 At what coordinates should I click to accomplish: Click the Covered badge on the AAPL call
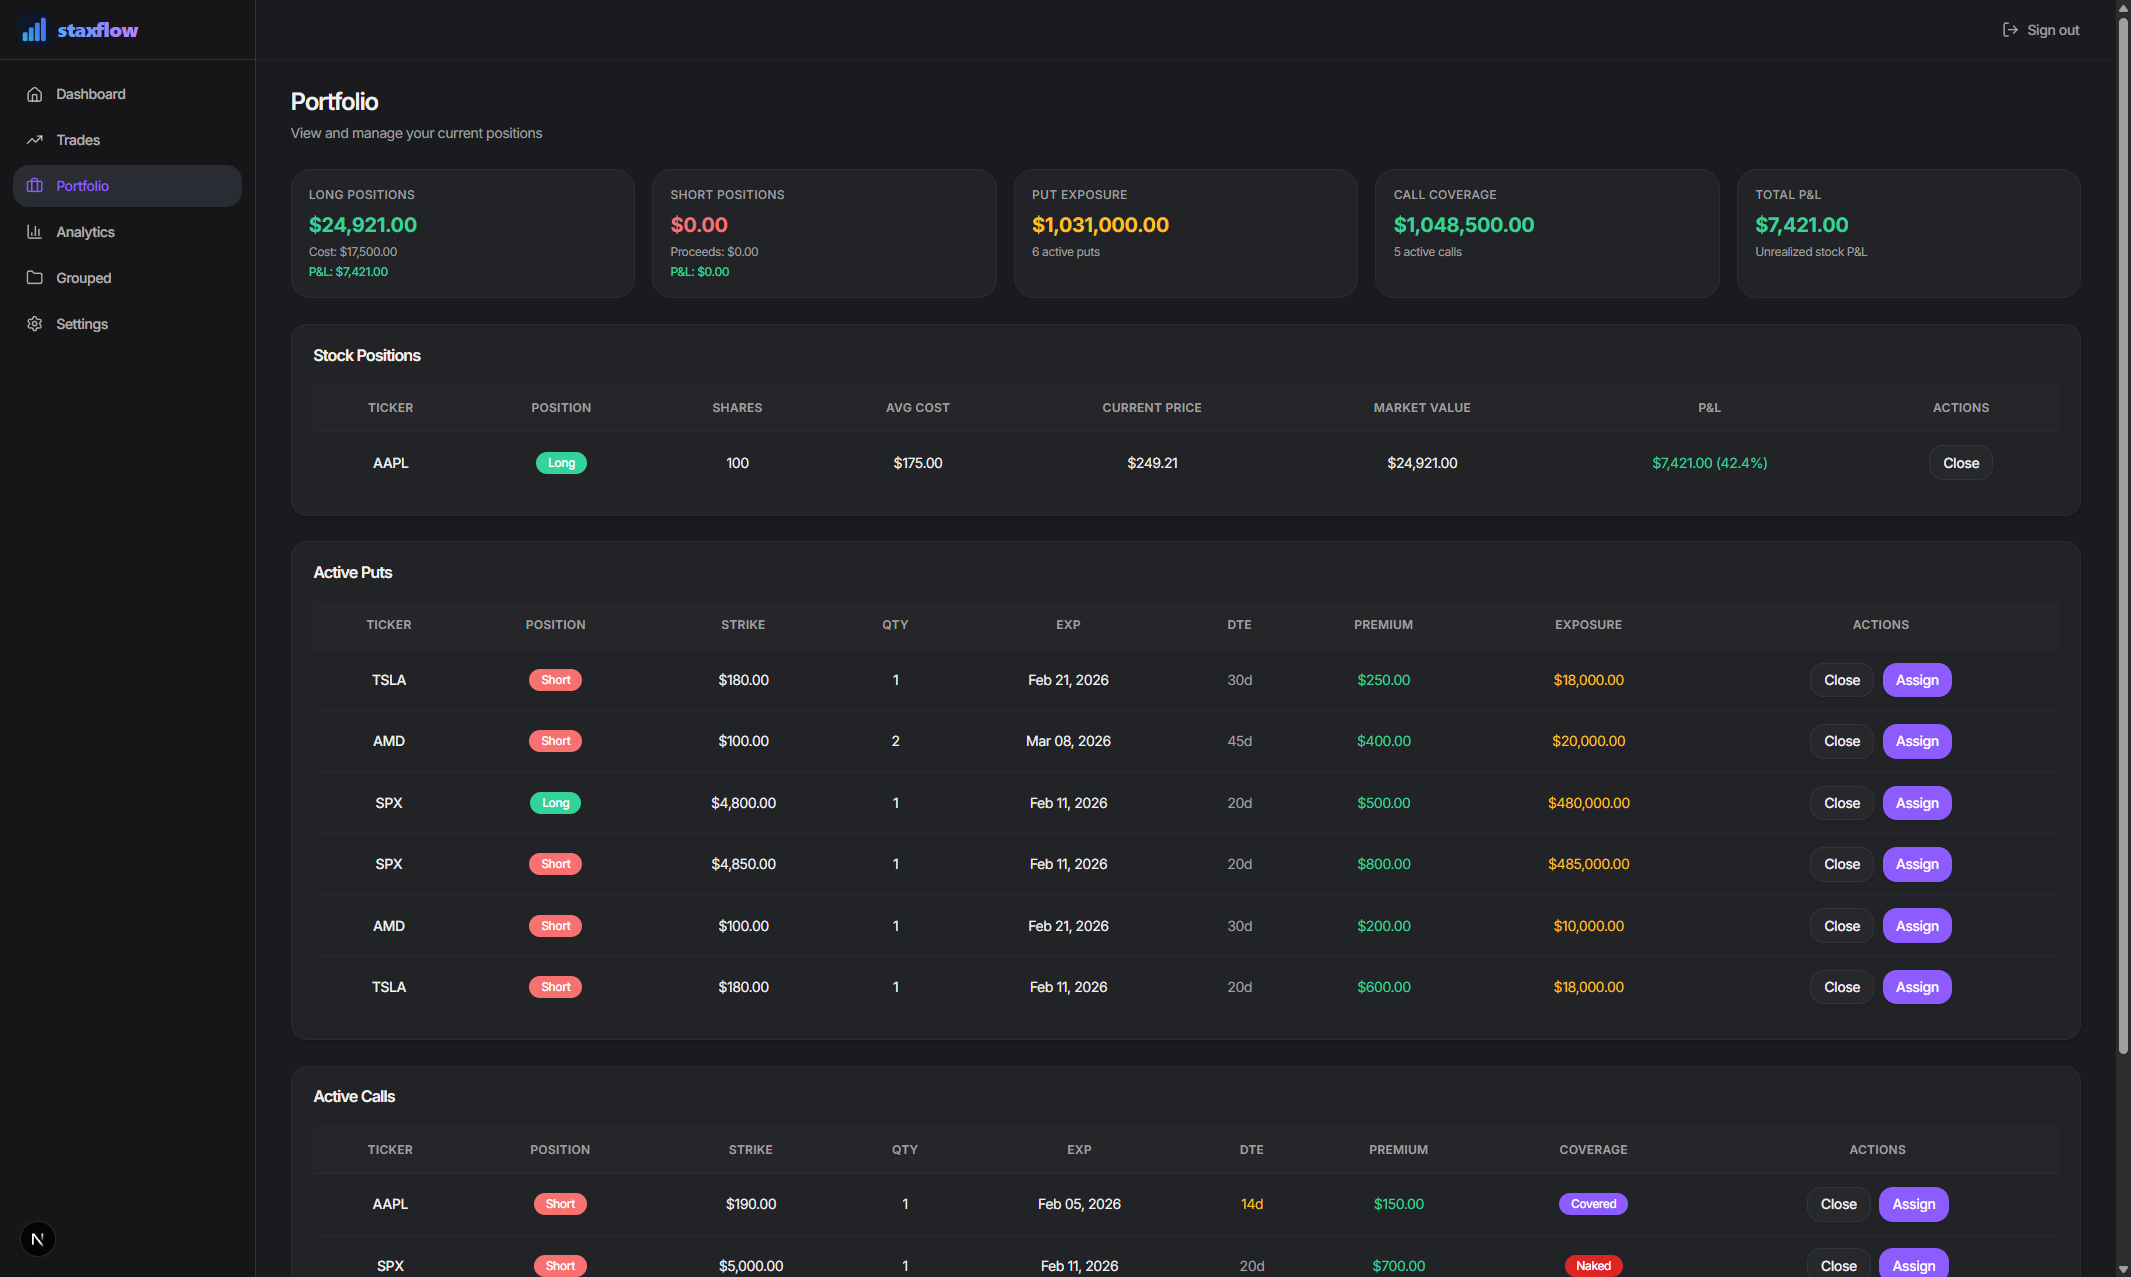point(1593,1204)
